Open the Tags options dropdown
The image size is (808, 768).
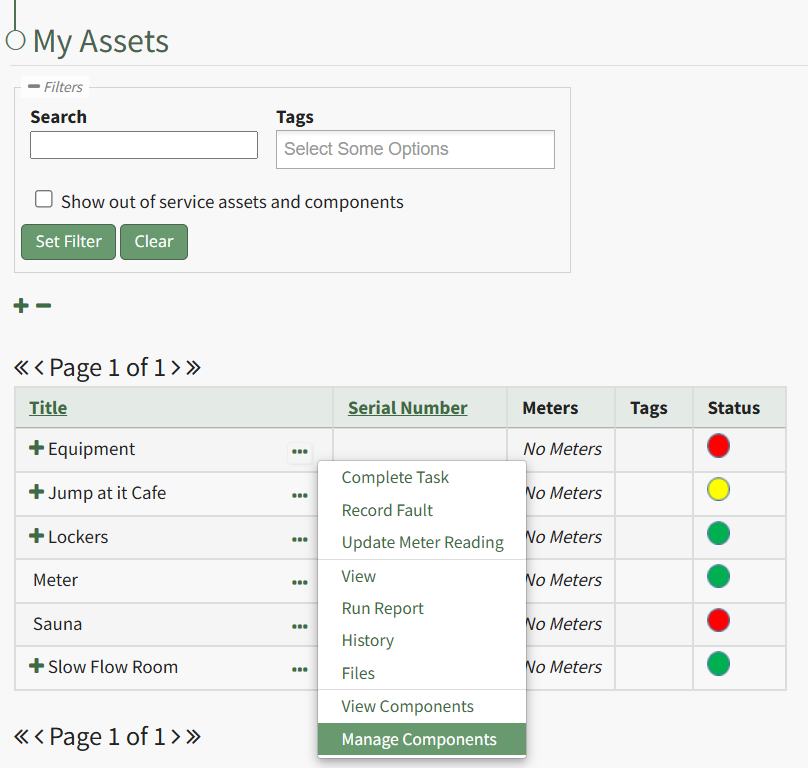[x=415, y=149]
